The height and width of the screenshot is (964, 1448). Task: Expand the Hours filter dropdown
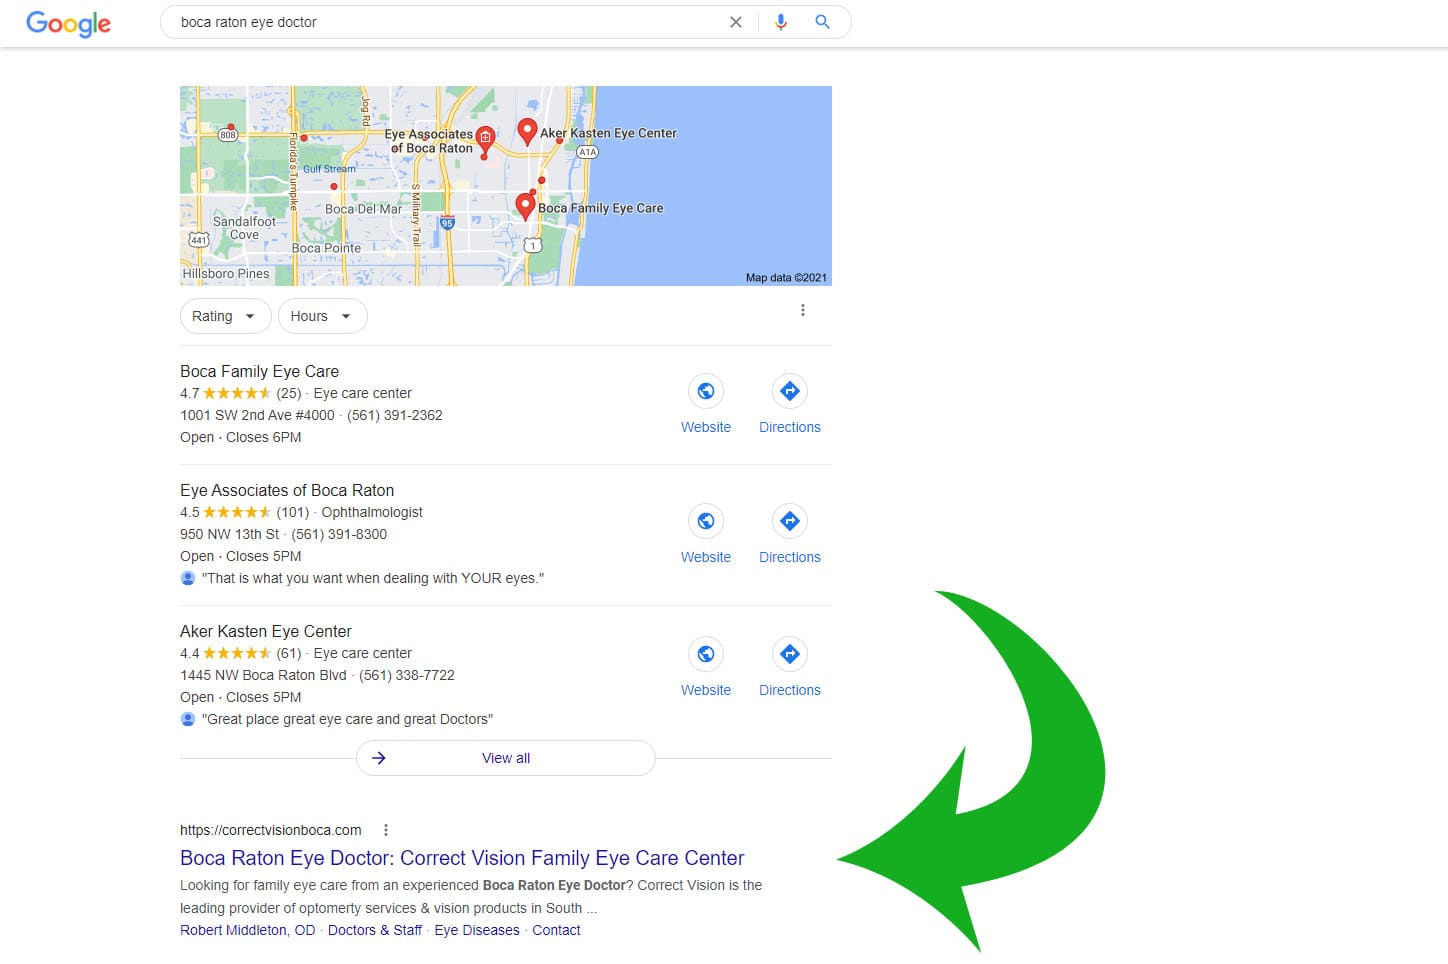[x=322, y=316]
